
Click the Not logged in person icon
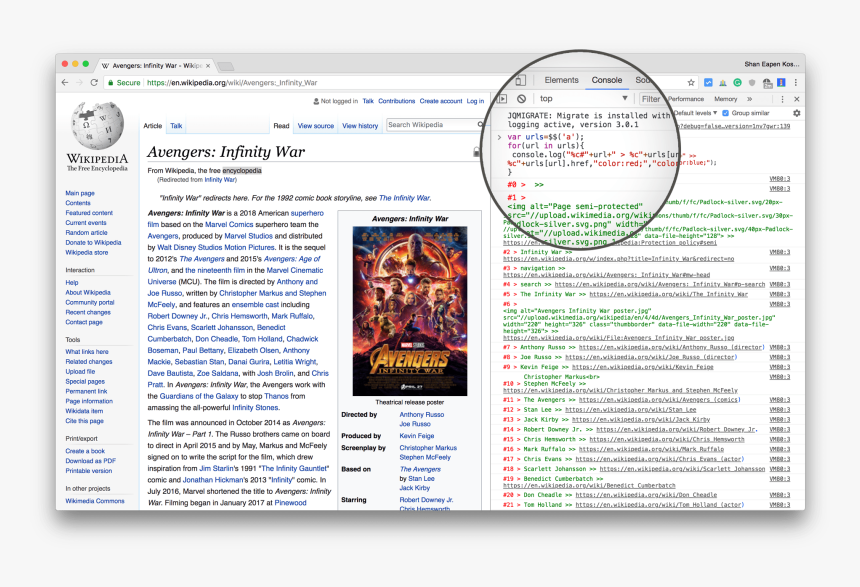click(315, 101)
